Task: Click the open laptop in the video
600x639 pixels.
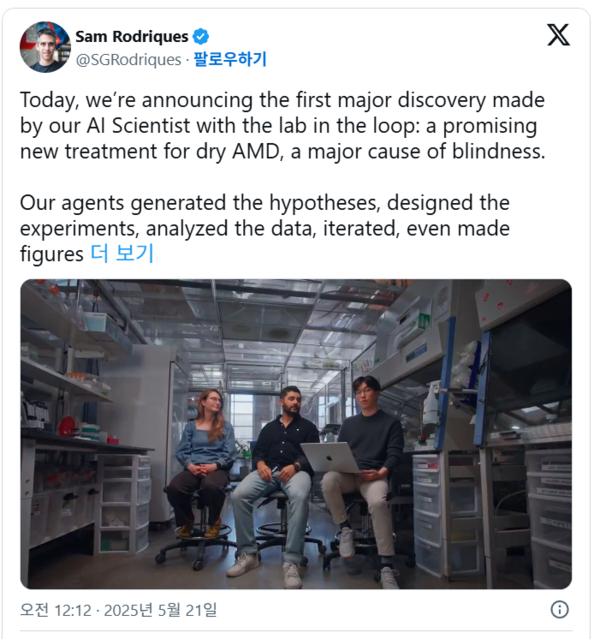Action: (x=333, y=458)
